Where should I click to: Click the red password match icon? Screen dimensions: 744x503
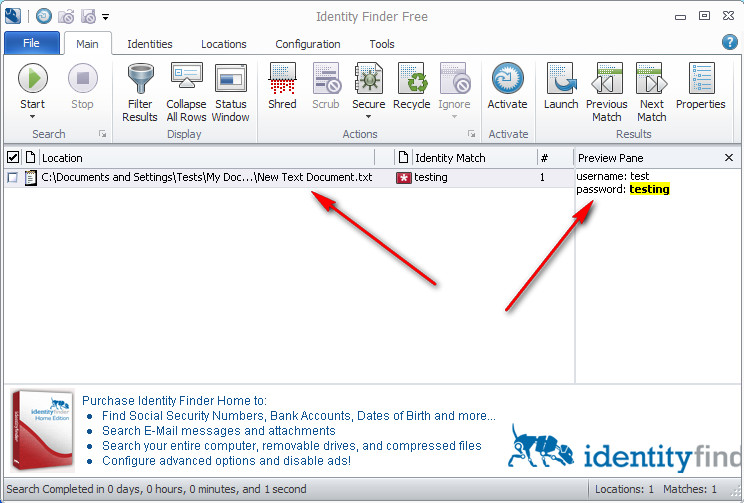pyautogui.click(x=404, y=178)
